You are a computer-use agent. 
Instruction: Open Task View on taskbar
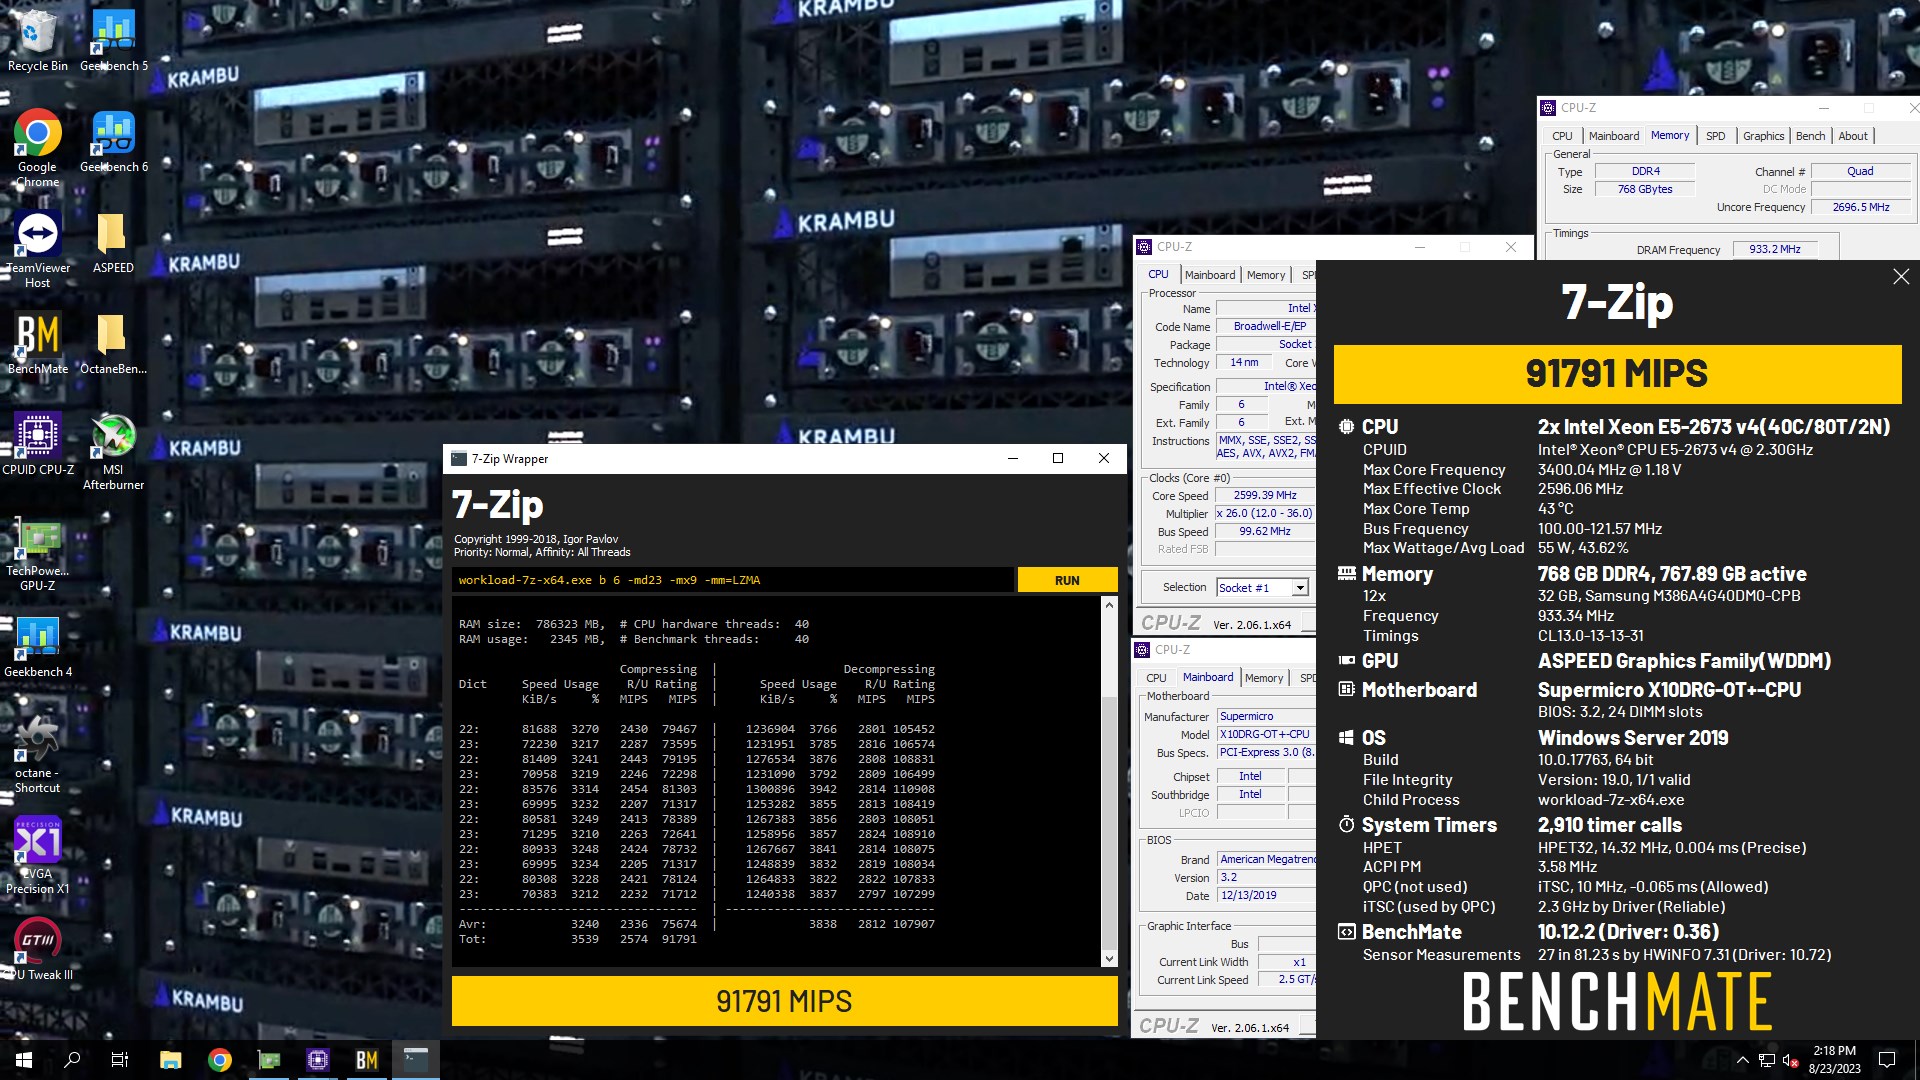tap(120, 1060)
